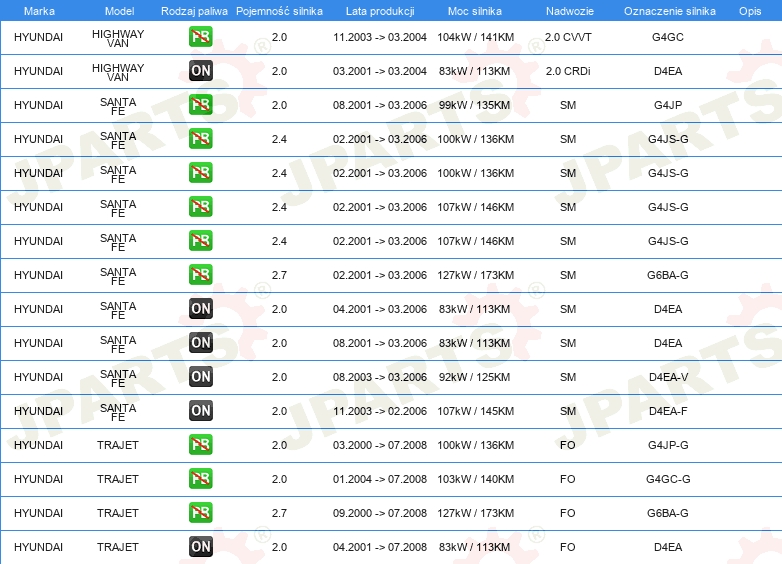Click the PB fuel icon in the G4JP row

tap(200, 105)
